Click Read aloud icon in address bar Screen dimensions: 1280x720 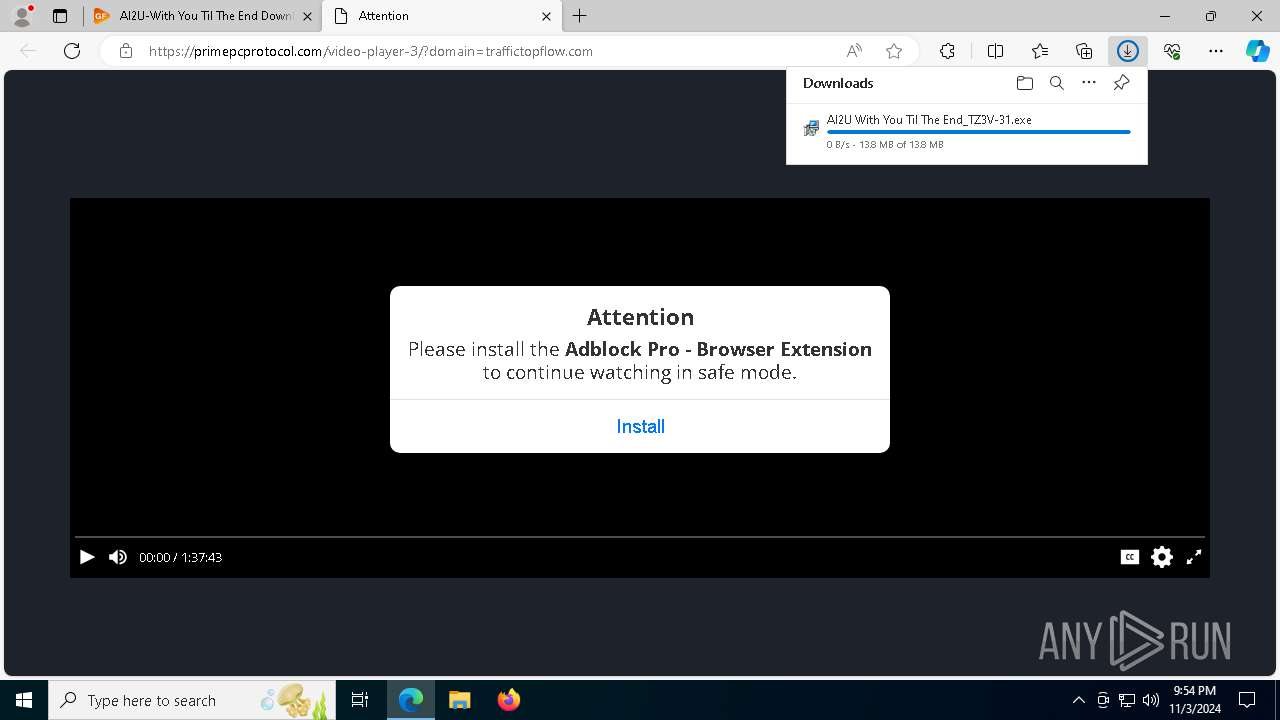pos(854,51)
